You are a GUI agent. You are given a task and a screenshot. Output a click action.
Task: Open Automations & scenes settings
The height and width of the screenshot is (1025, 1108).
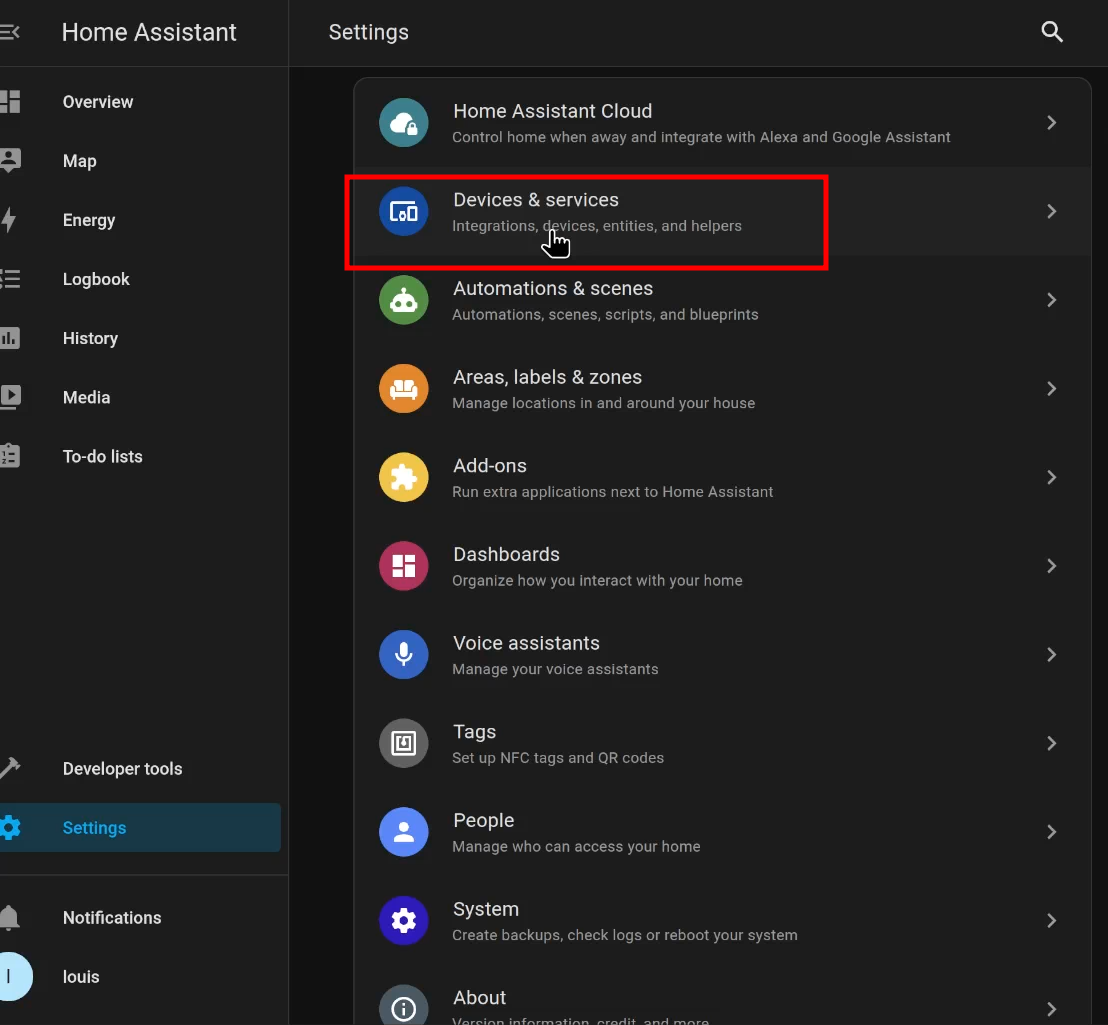tap(722, 300)
